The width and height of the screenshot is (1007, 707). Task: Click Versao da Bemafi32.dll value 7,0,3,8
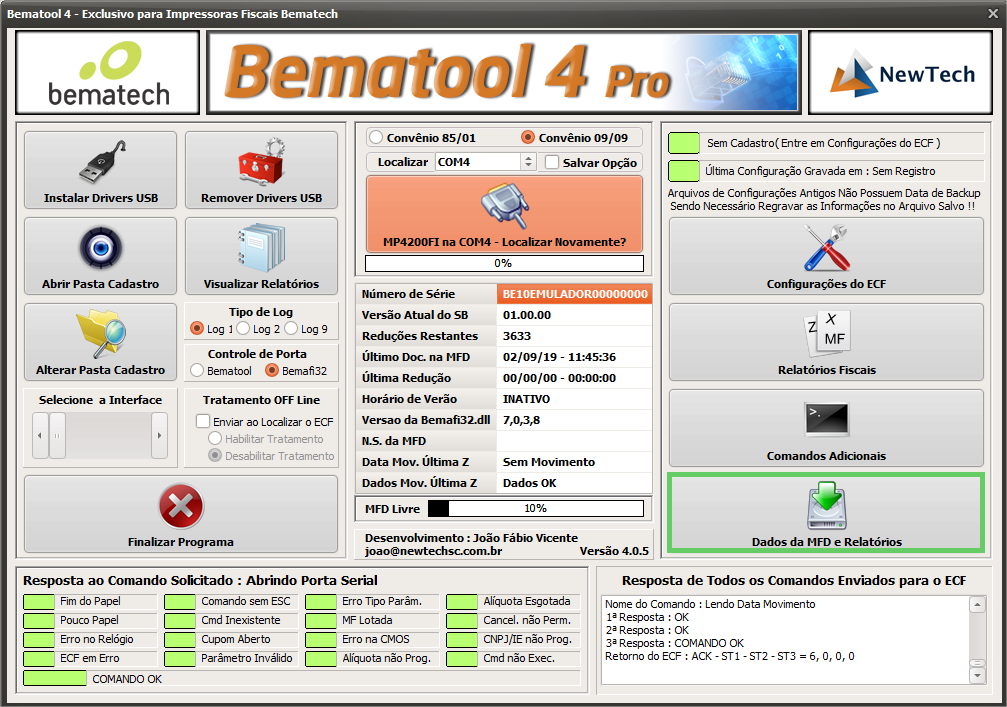[x=521, y=420]
